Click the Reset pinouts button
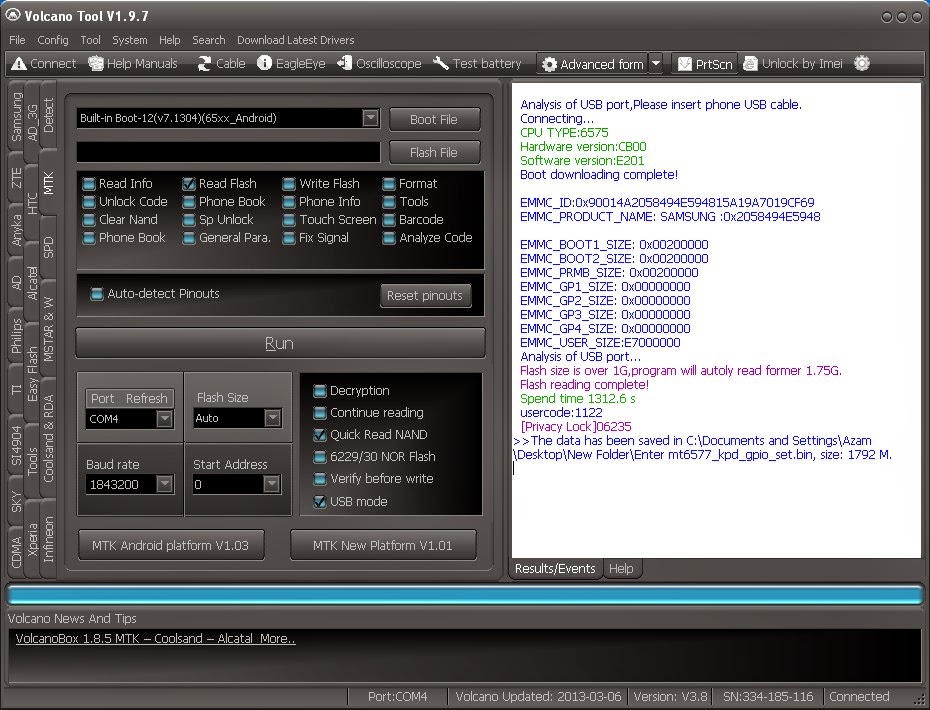The width and height of the screenshot is (930, 710). 425,295
